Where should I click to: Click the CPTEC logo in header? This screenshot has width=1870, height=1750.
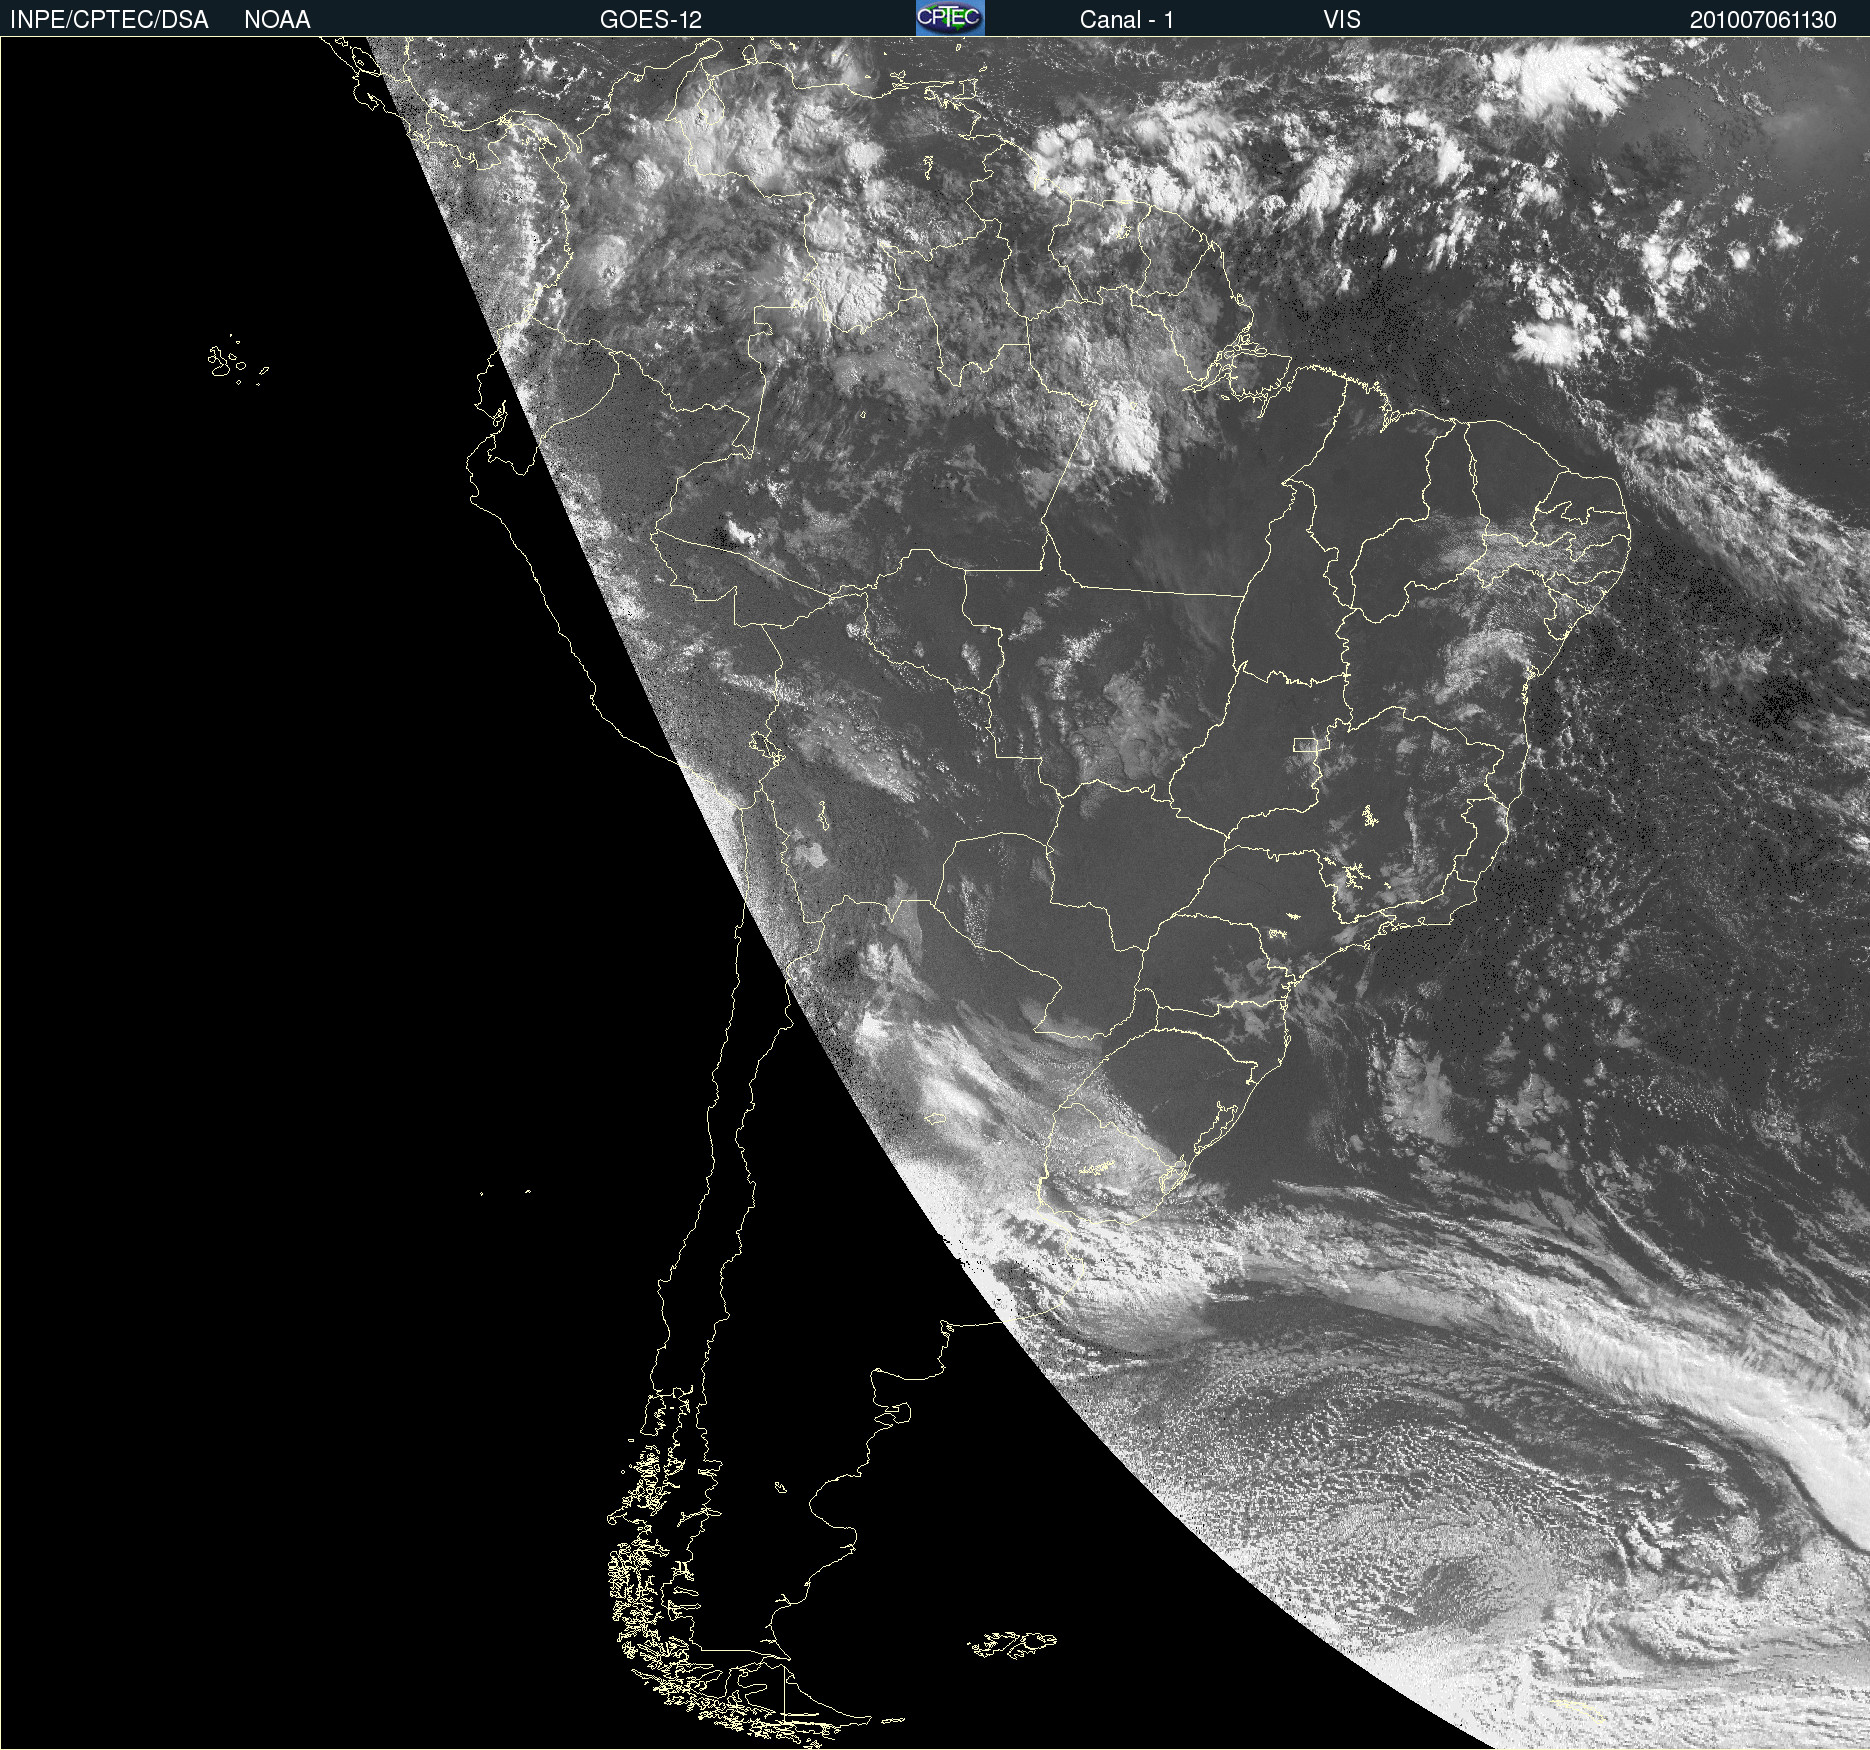coord(950,18)
